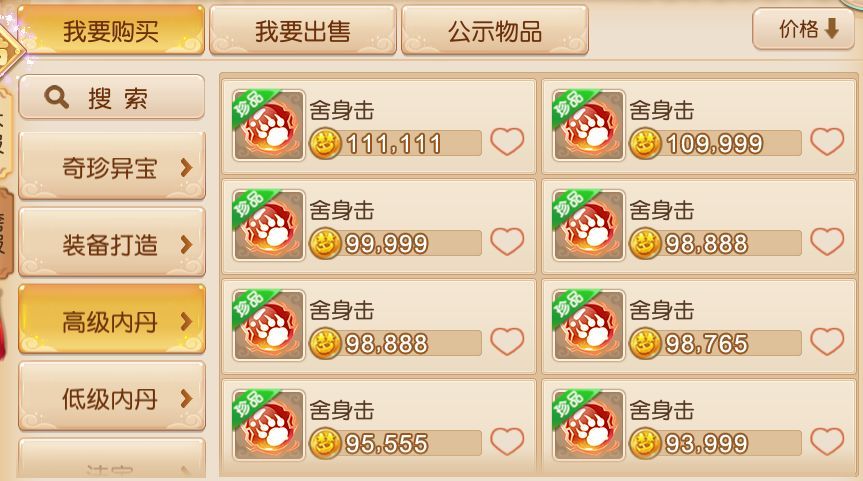This screenshot has width=863, height=481.
Task: Expand the 奇珍异宝 category
Action: click(112, 166)
